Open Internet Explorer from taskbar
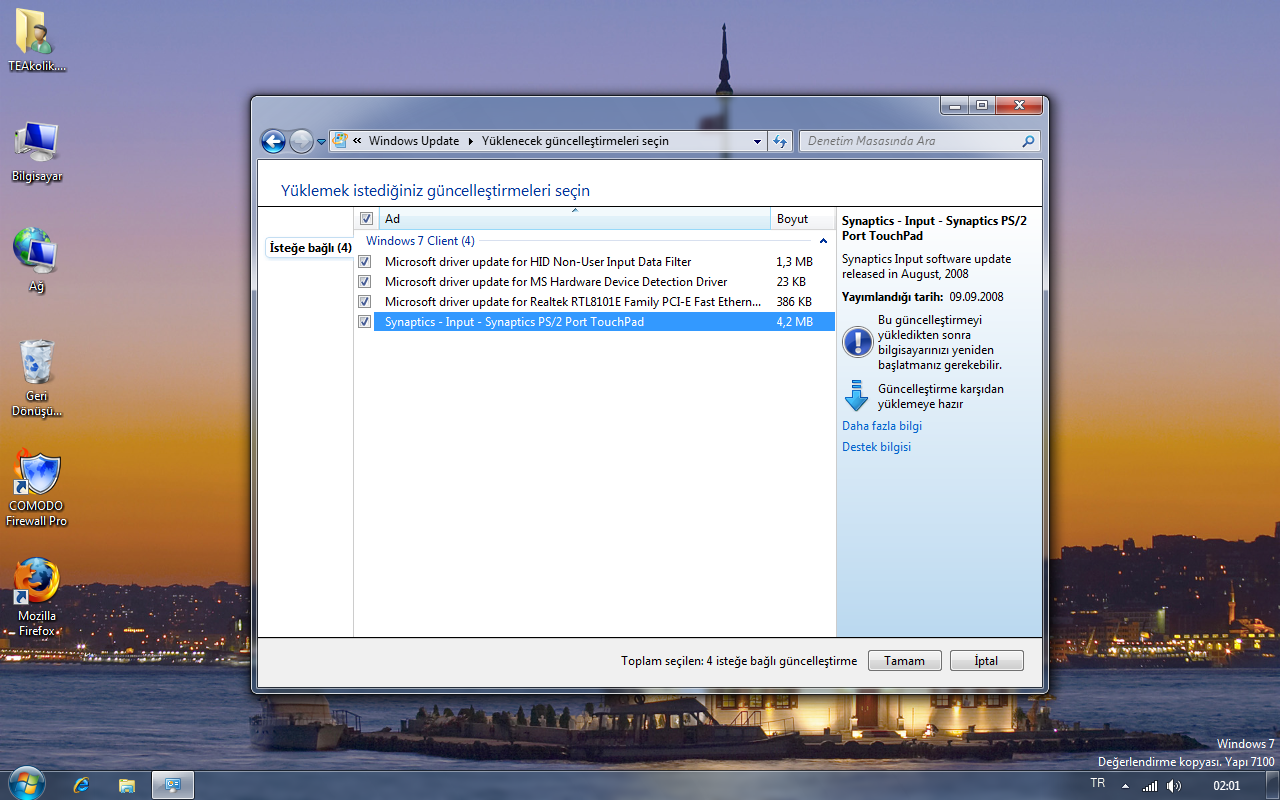The image size is (1280, 800). (x=81, y=785)
